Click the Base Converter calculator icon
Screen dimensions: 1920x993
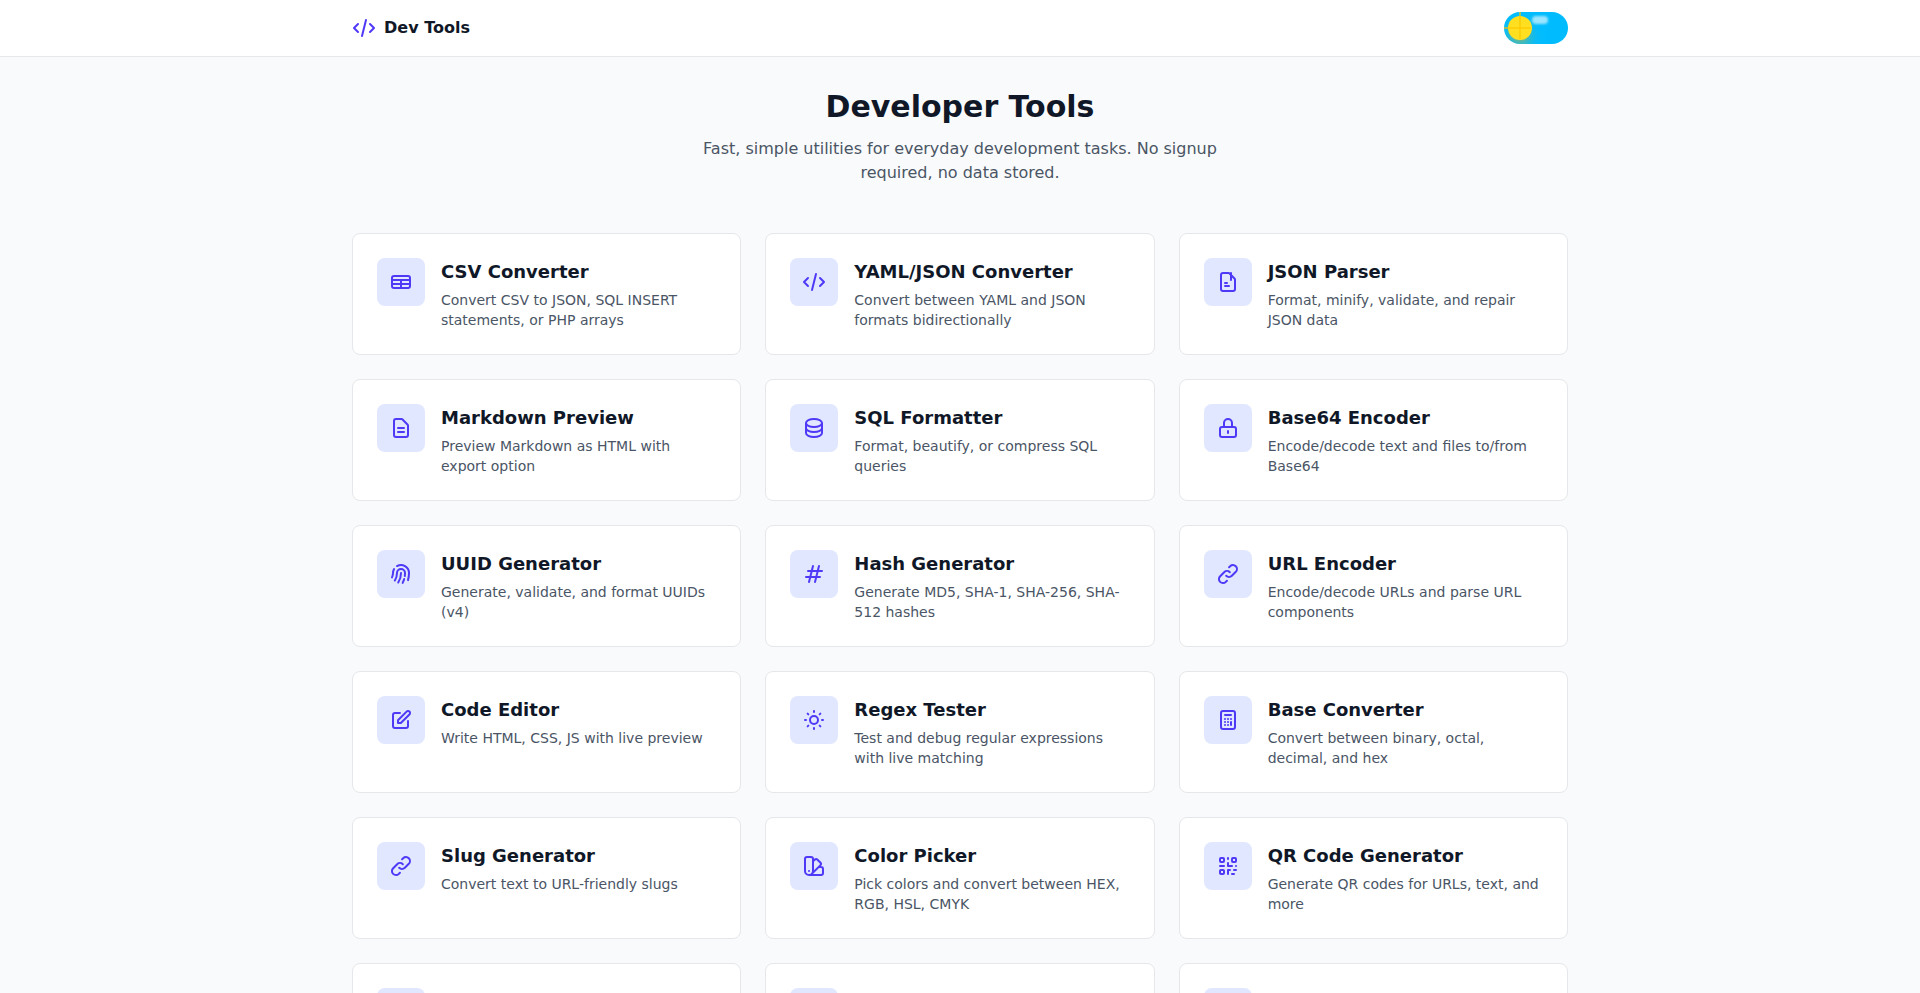coord(1228,720)
